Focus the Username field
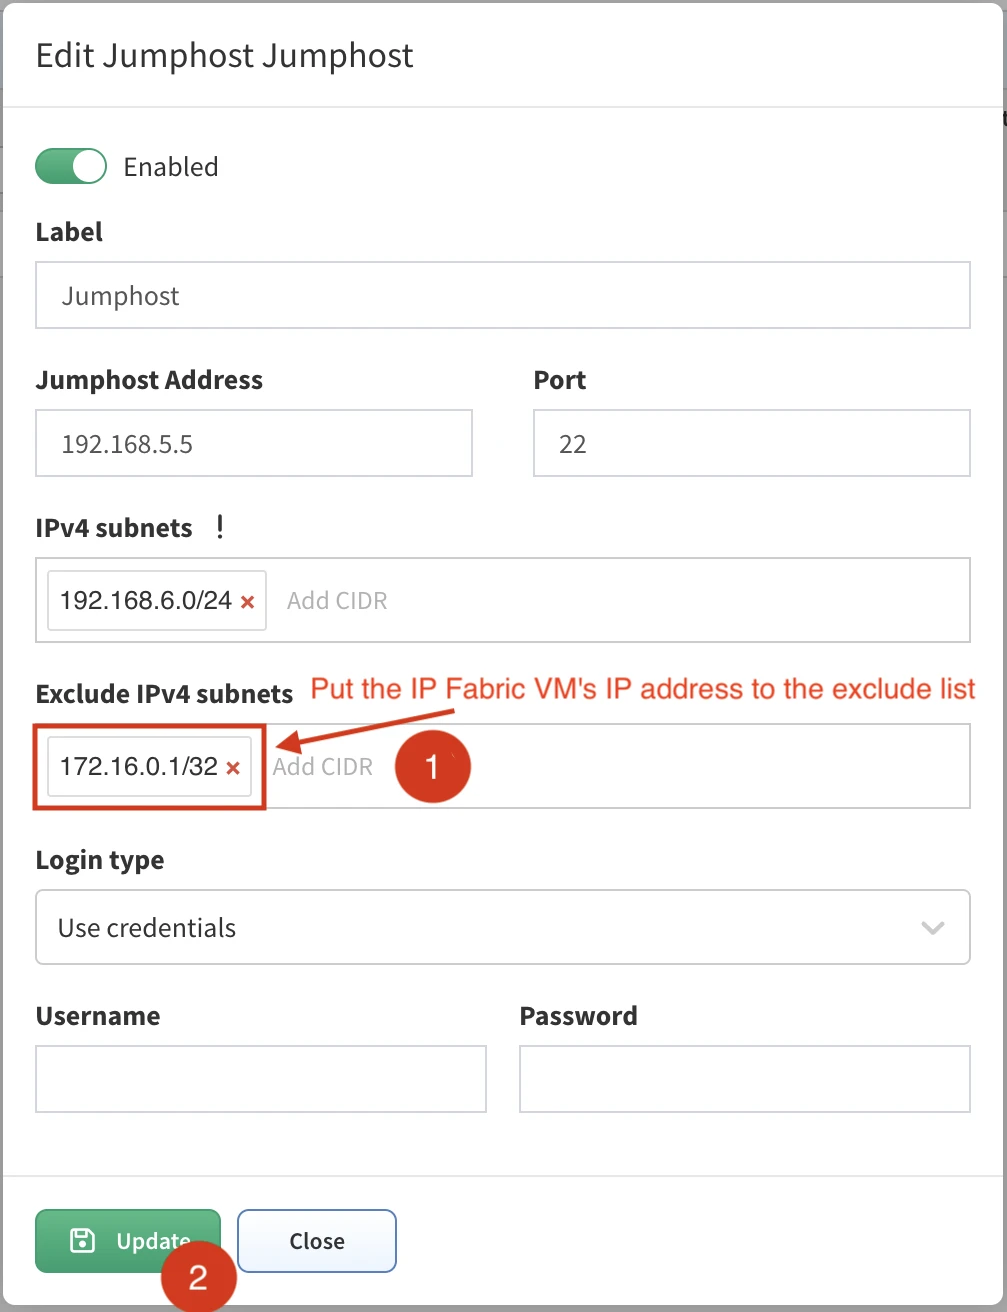The image size is (1007, 1312). [260, 1079]
